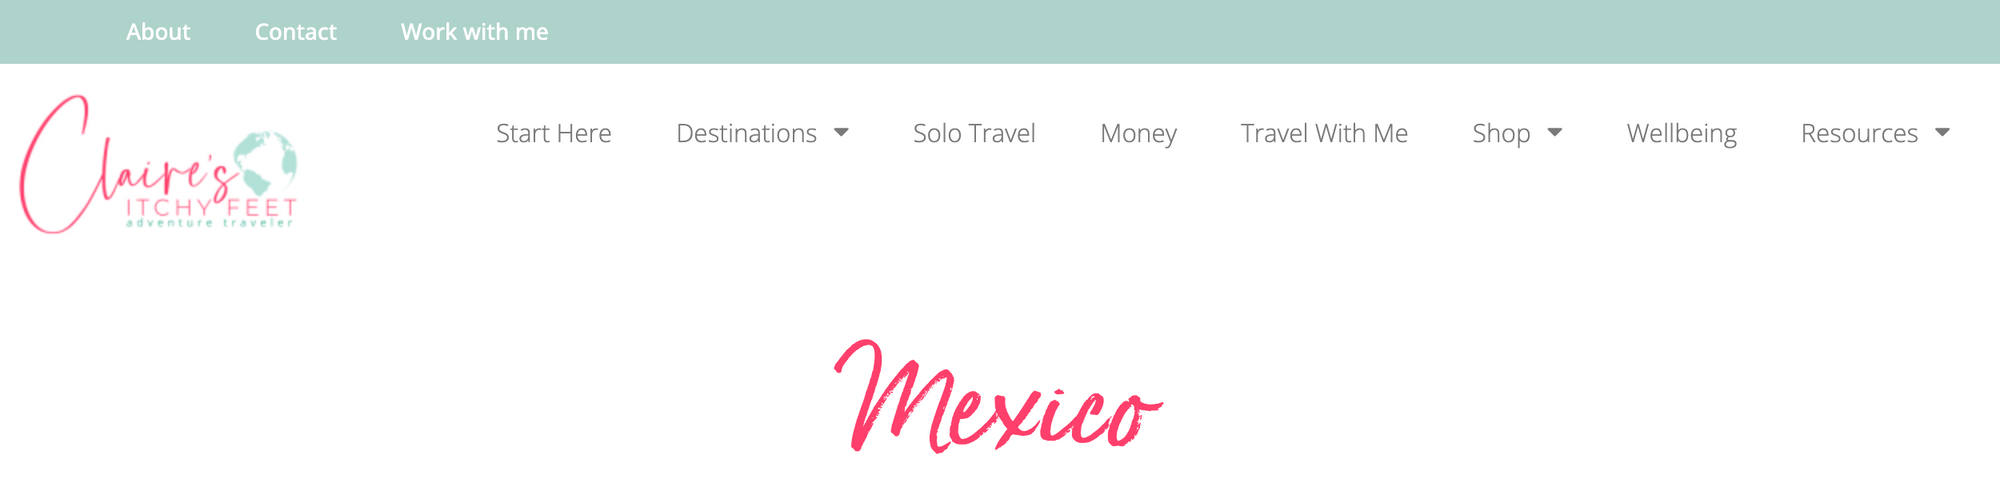
Task: Go to the Wellbeing page
Action: click(1682, 134)
